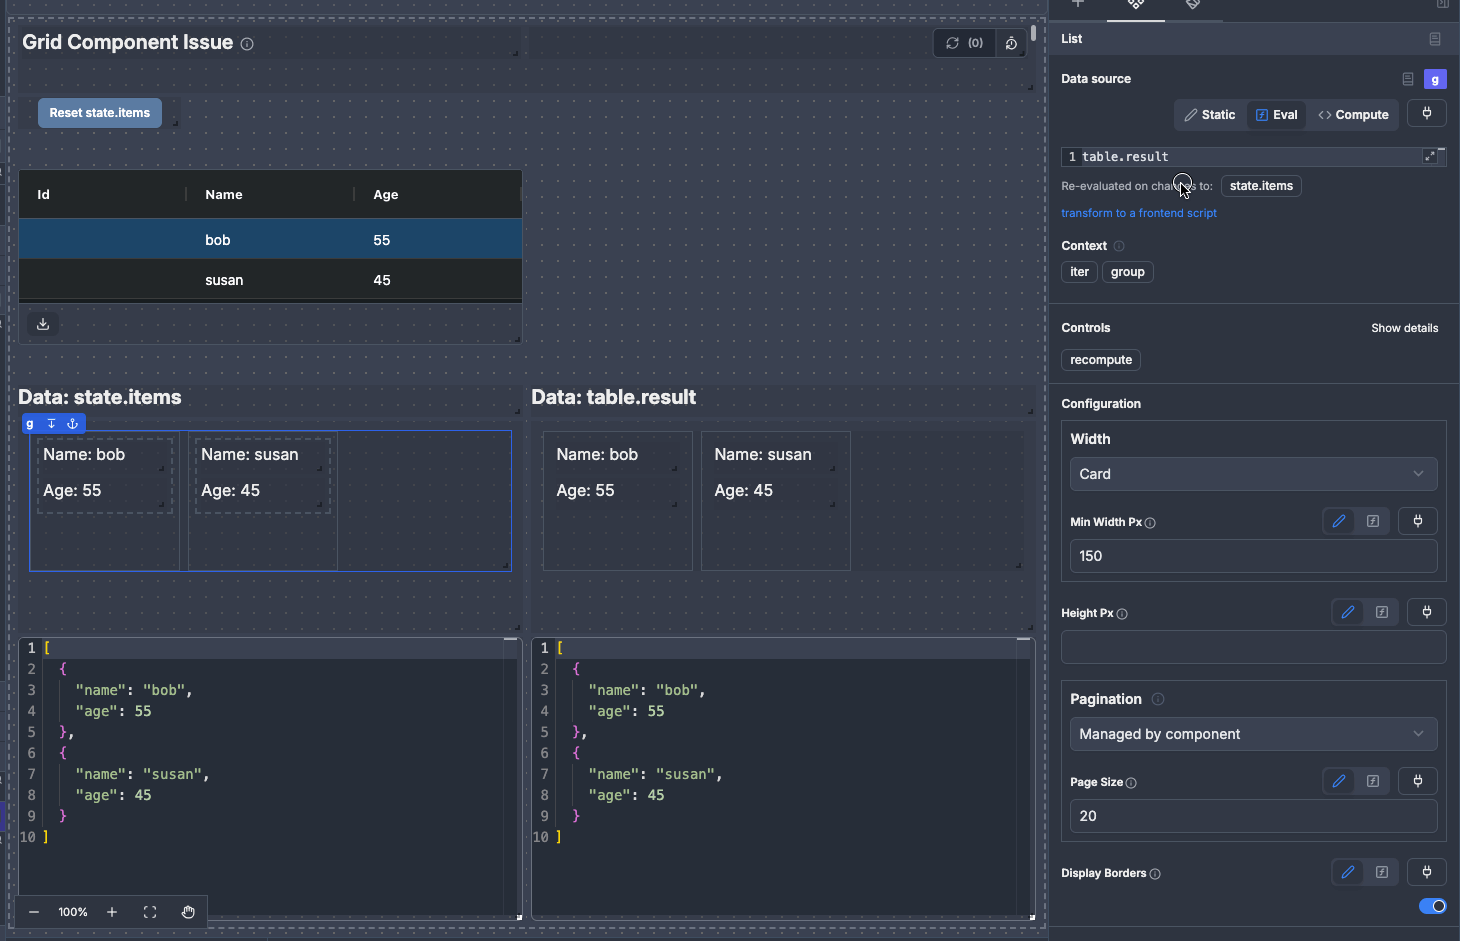
Task: Select static pencil mode for Min Width Px
Action: click(x=1339, y=521)
